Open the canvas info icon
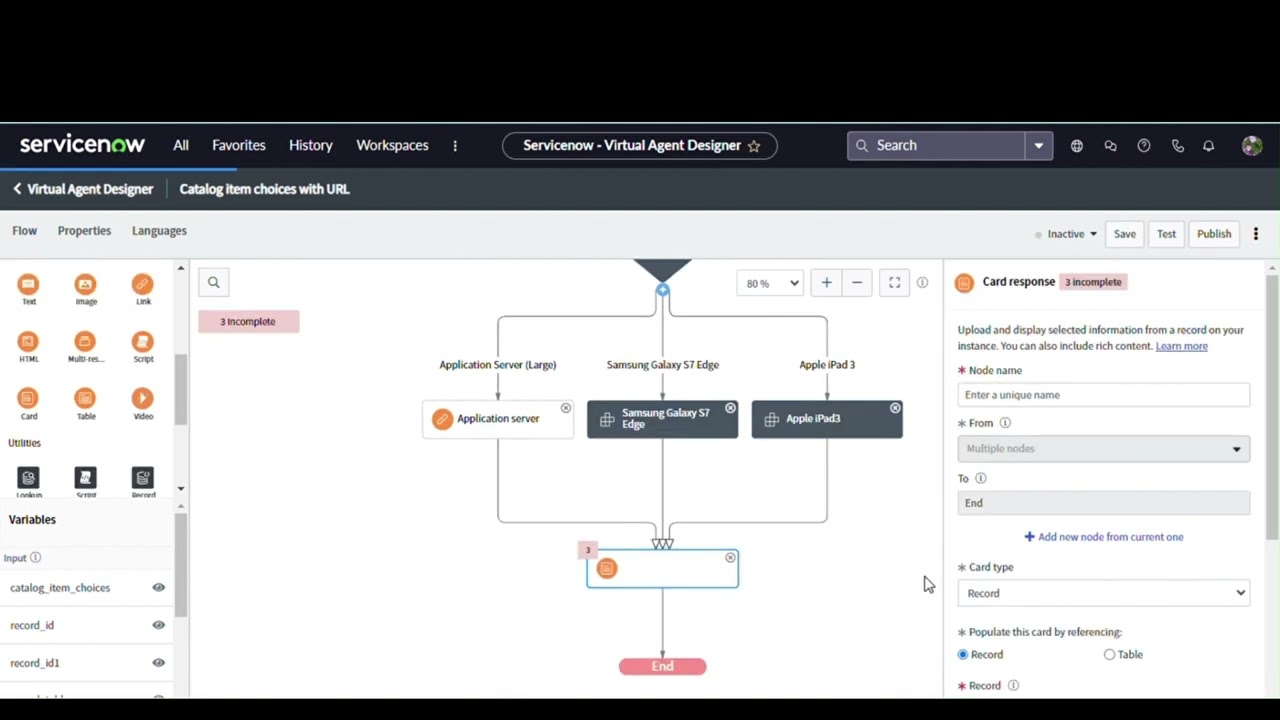Viewport: 1280px width, 720px height. pyautogui.click(x=922, y=283)
